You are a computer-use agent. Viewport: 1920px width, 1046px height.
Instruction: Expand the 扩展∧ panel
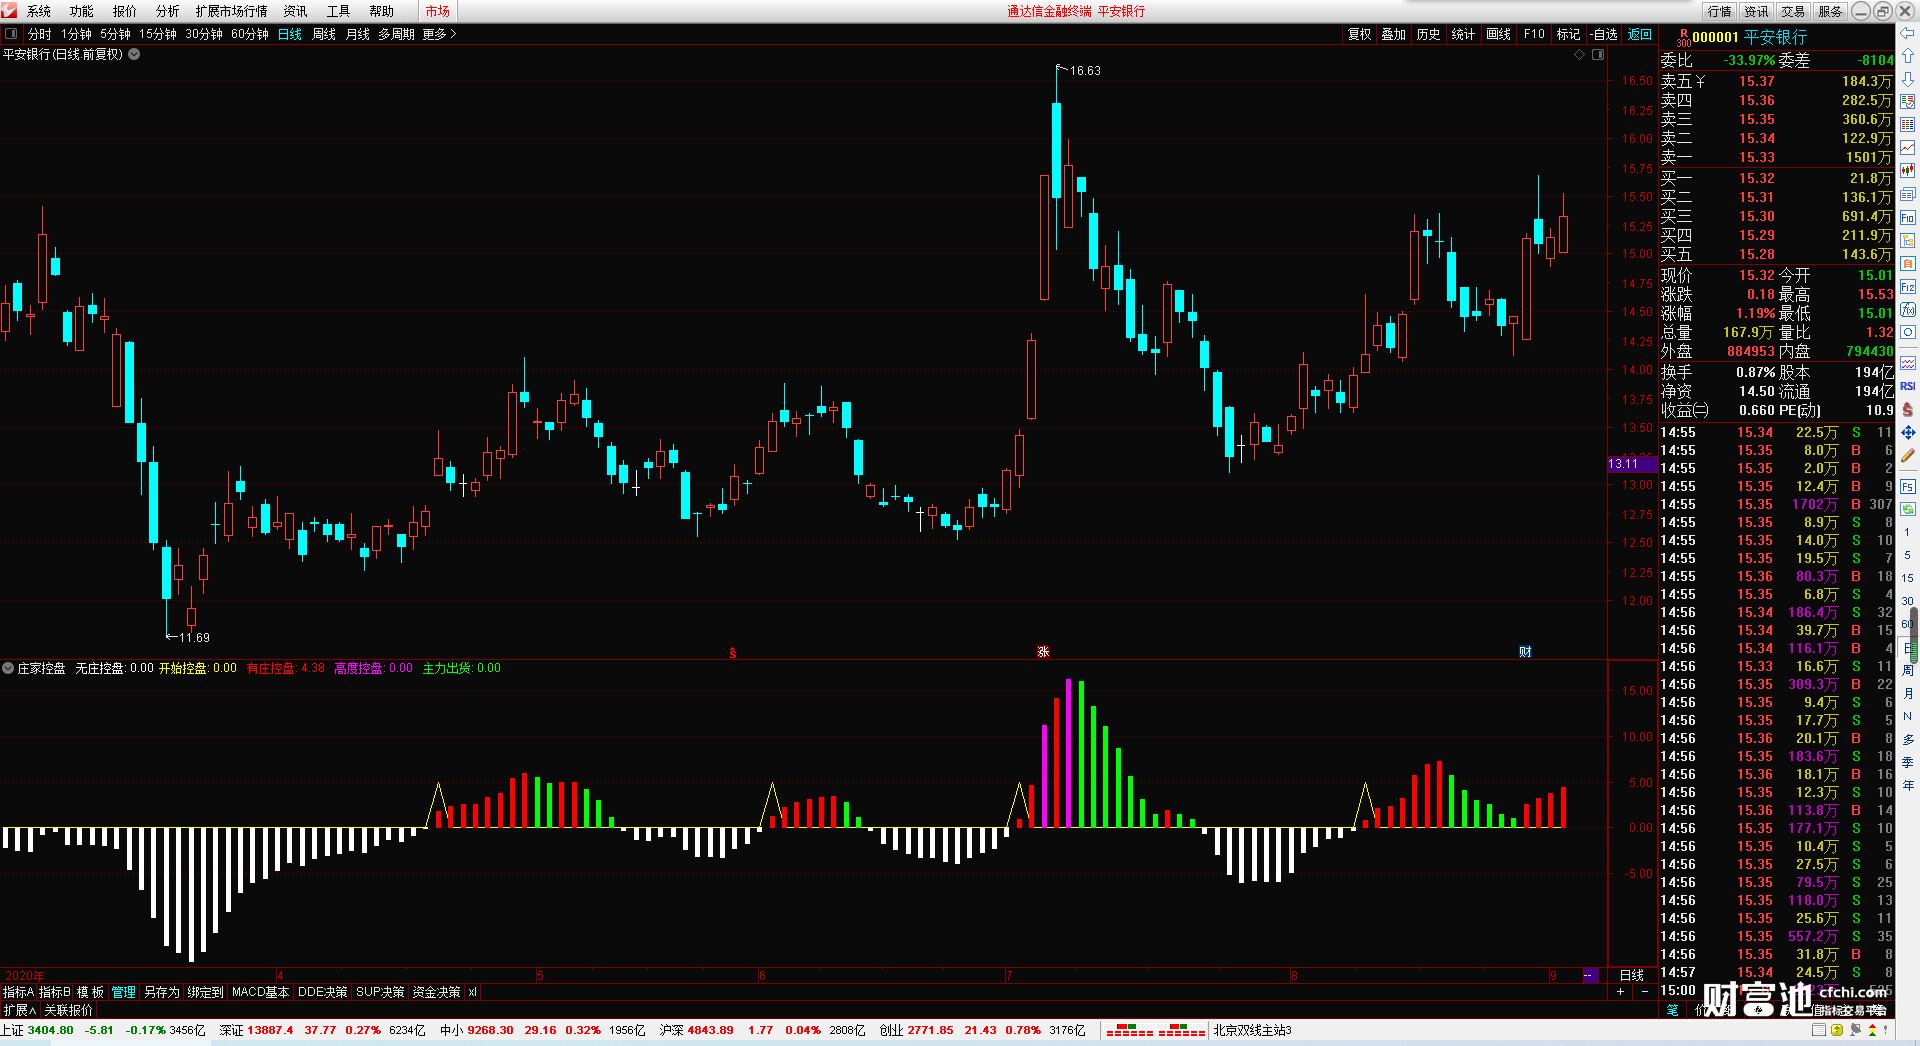19,1010
